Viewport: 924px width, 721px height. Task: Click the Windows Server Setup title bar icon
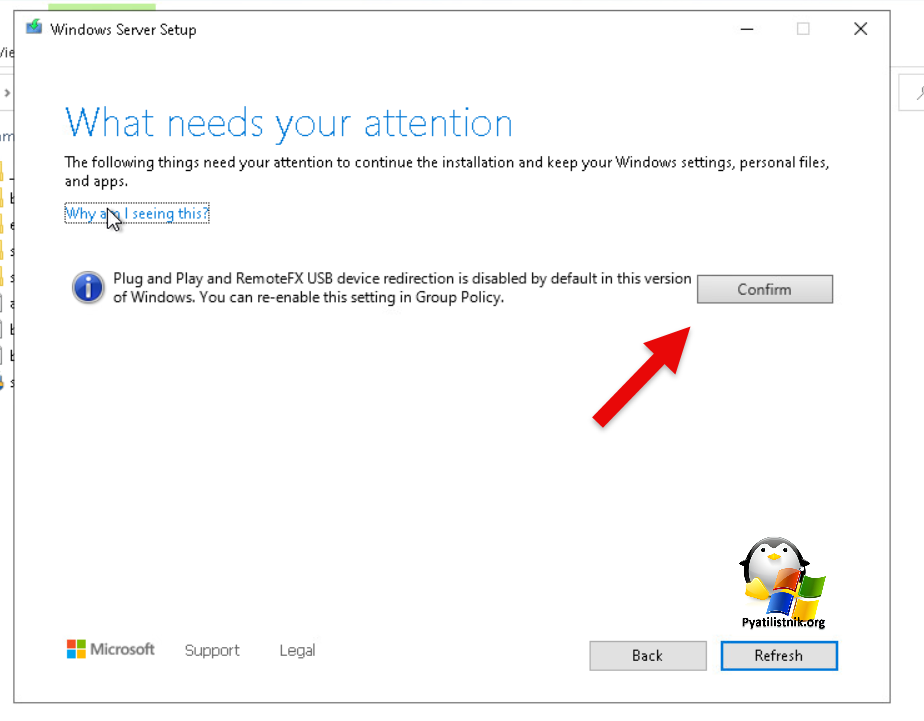(x=34, y=29)
